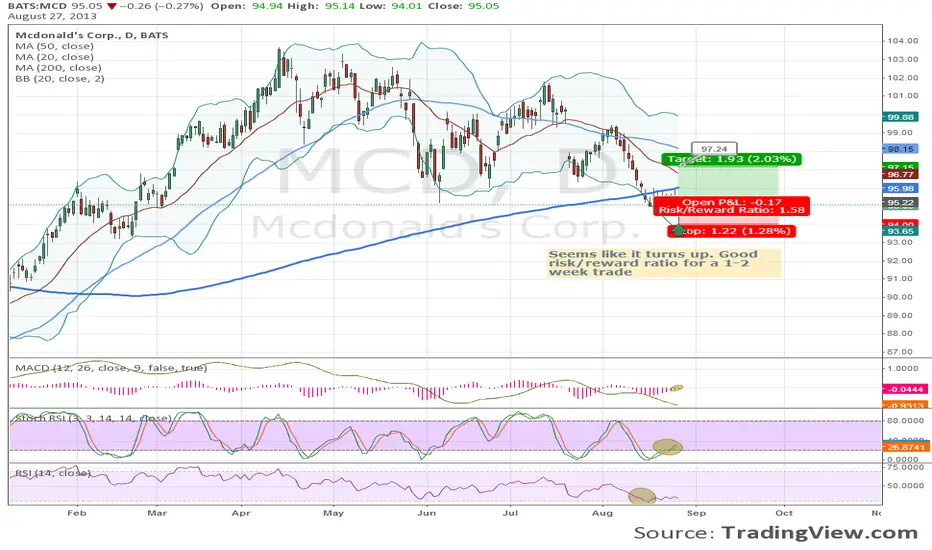Screen dimensions: 932x550
Task: Click the Apr label on the time axis
Action: [x=241, y=513]
